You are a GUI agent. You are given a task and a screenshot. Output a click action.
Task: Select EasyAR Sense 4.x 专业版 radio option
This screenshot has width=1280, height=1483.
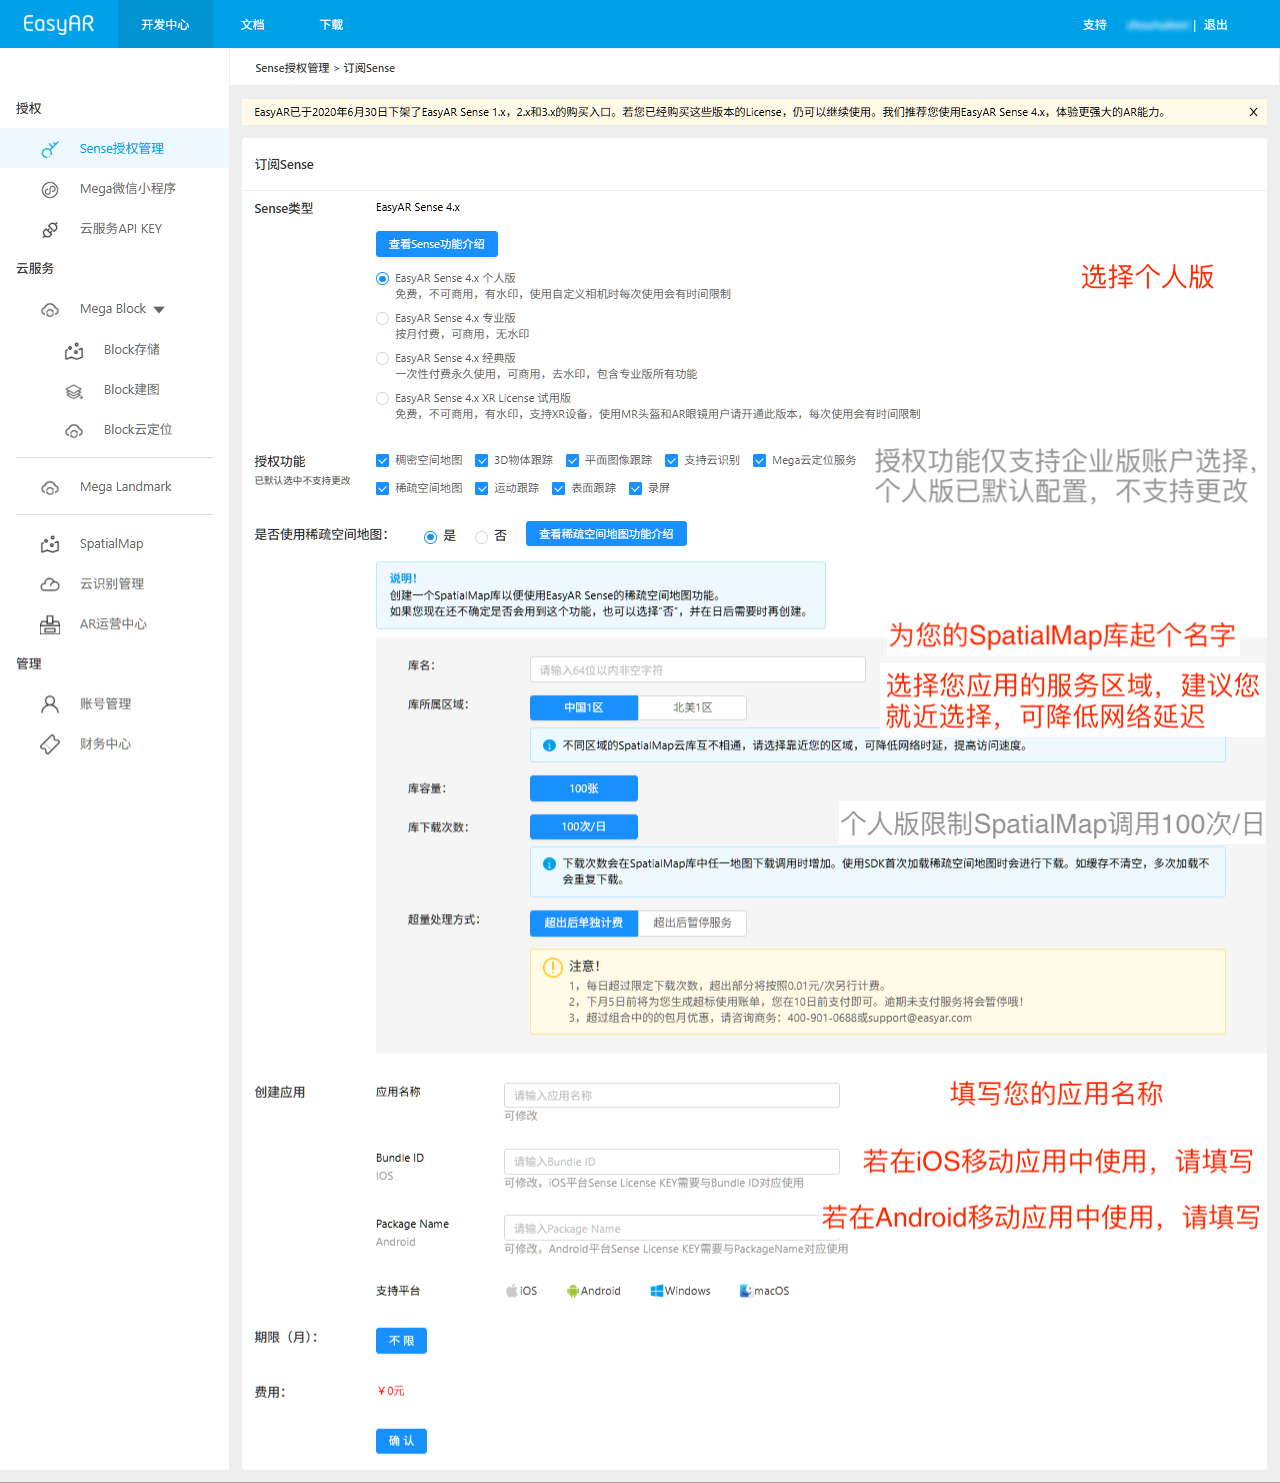[382, 319]
